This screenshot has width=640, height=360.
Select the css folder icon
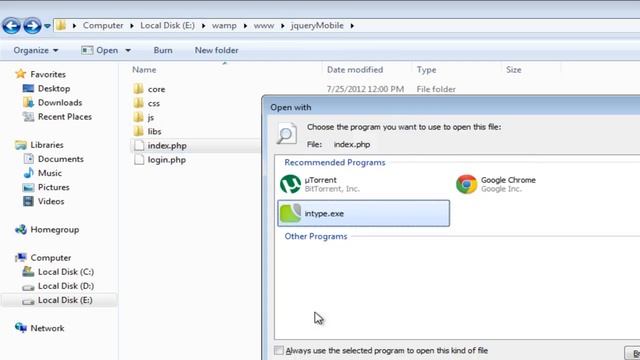pos(139,103)
